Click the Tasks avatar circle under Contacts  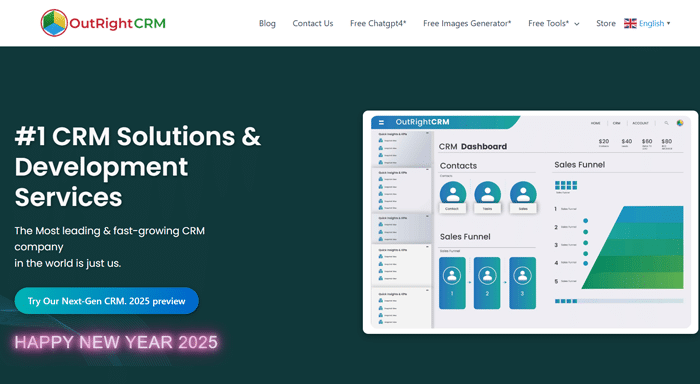point(488,194)
